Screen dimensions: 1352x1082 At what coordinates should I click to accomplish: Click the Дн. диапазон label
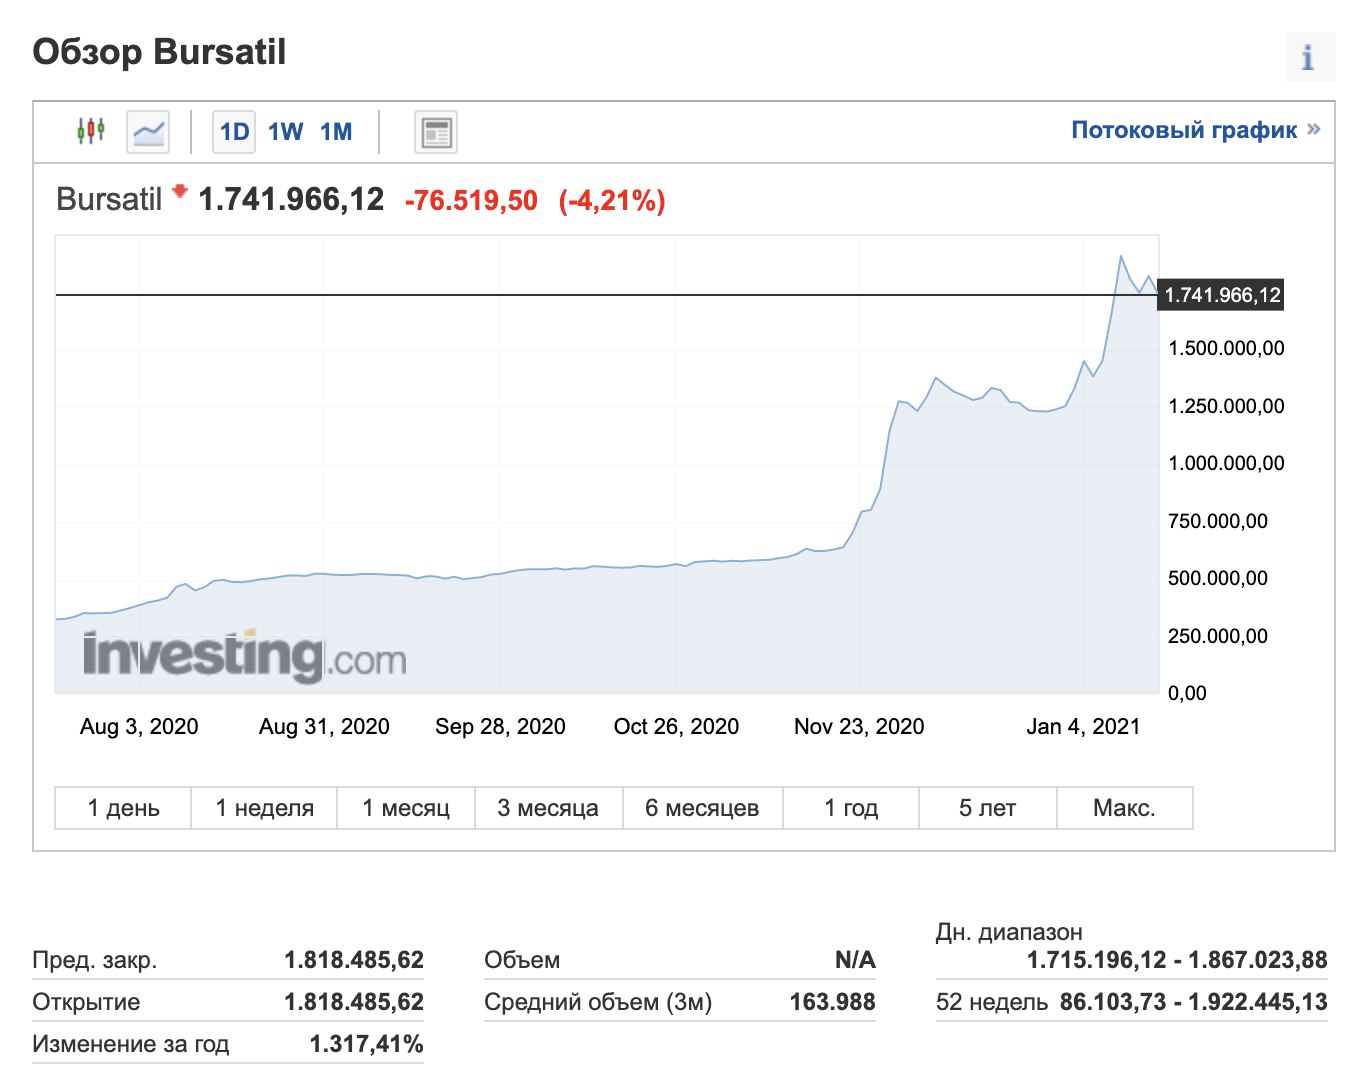tap(1009, 932)
